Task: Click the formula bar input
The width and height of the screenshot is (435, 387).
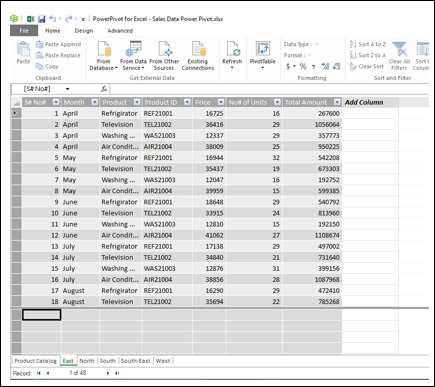Action: coord(269,89)
